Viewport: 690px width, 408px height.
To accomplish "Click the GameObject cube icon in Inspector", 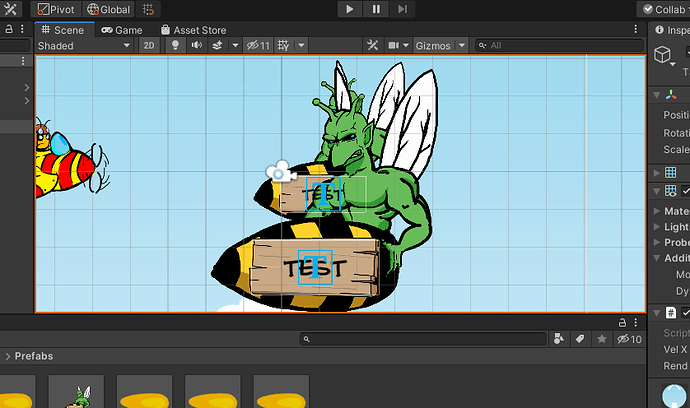I will (x=662, y=55).
